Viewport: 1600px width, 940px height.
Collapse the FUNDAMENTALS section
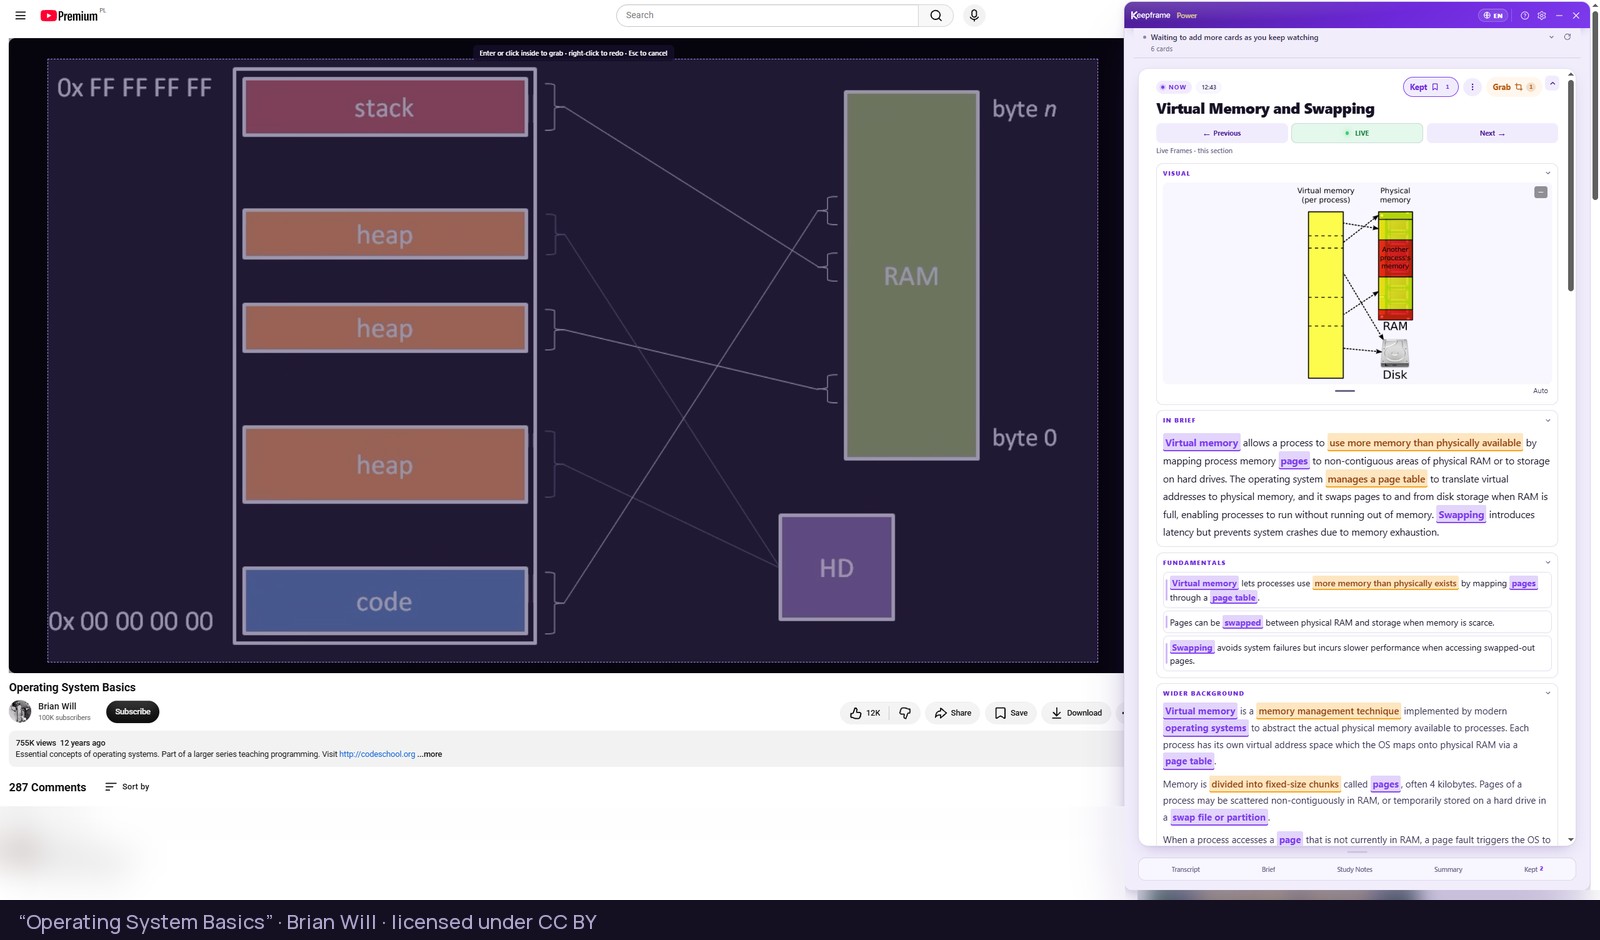pyautogui.click(x=1548, y=562)
